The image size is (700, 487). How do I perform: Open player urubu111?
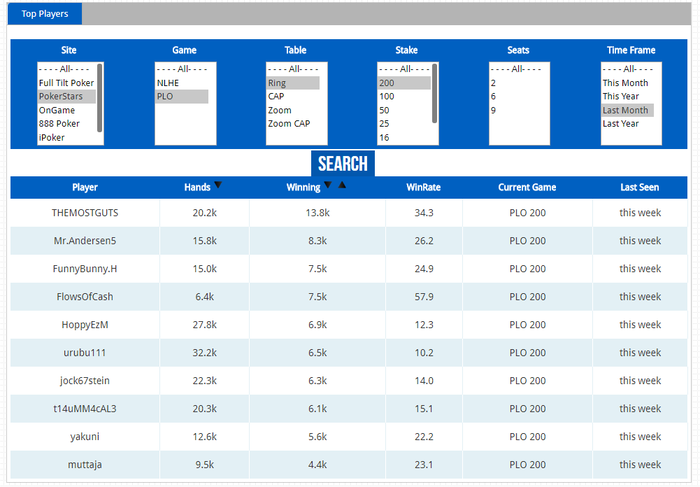(x=85, y=353)
